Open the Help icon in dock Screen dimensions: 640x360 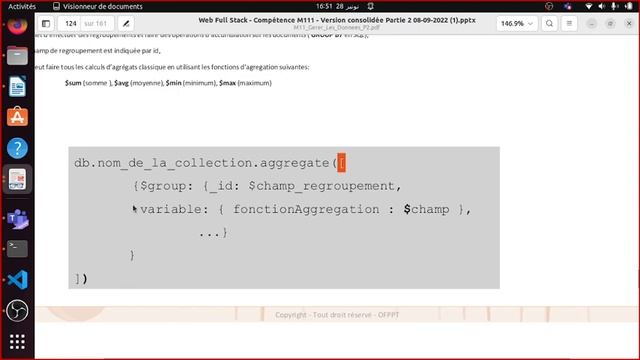tap(17, 148)
